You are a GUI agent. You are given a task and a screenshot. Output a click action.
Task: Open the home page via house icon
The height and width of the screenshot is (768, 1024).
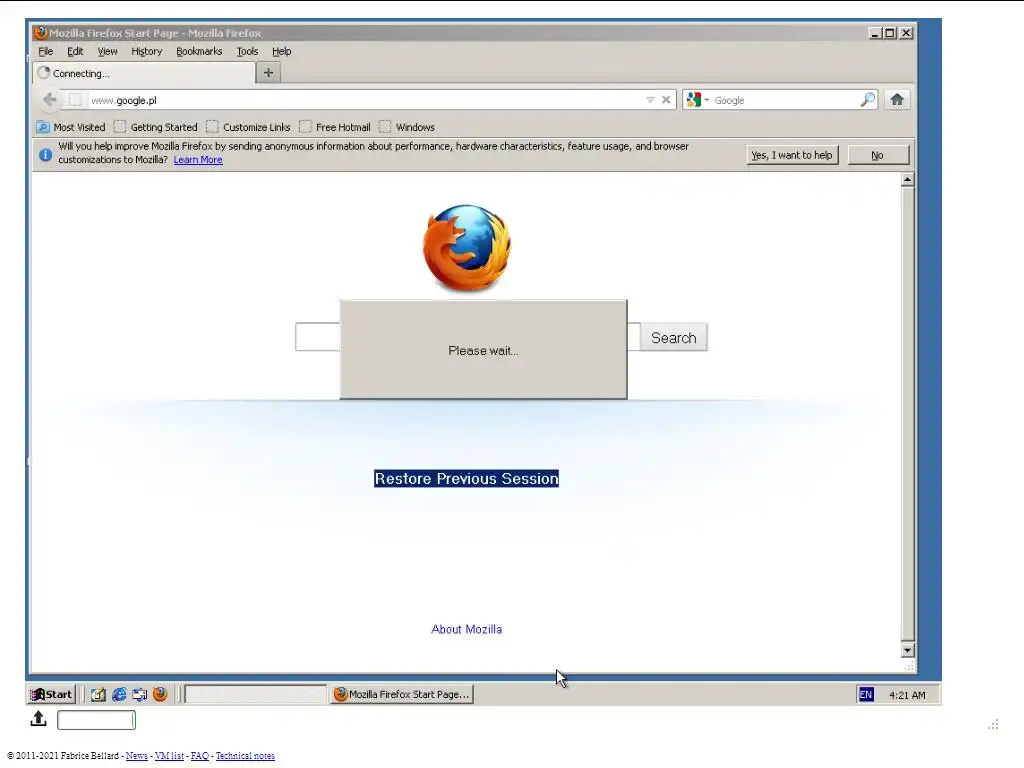pyautogui.click(x=897, y=99)
